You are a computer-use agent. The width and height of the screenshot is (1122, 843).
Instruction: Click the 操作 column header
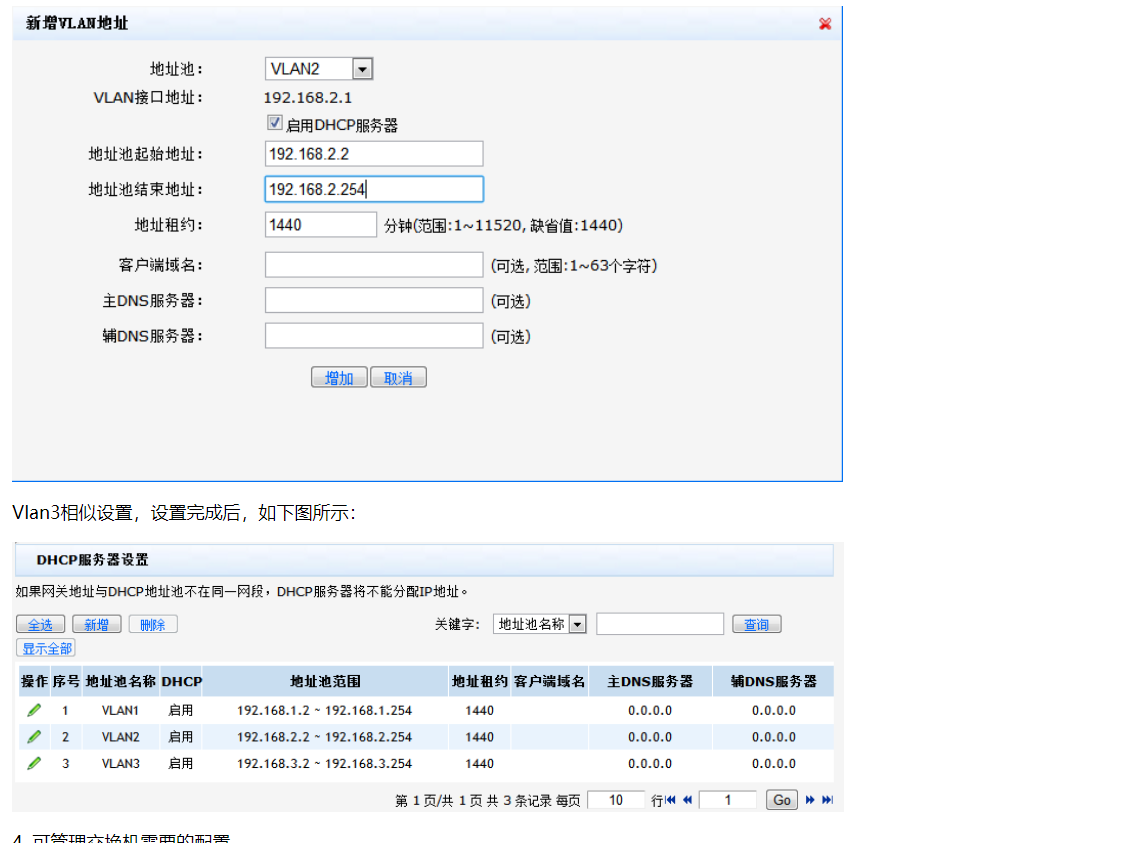pos(34,681)
